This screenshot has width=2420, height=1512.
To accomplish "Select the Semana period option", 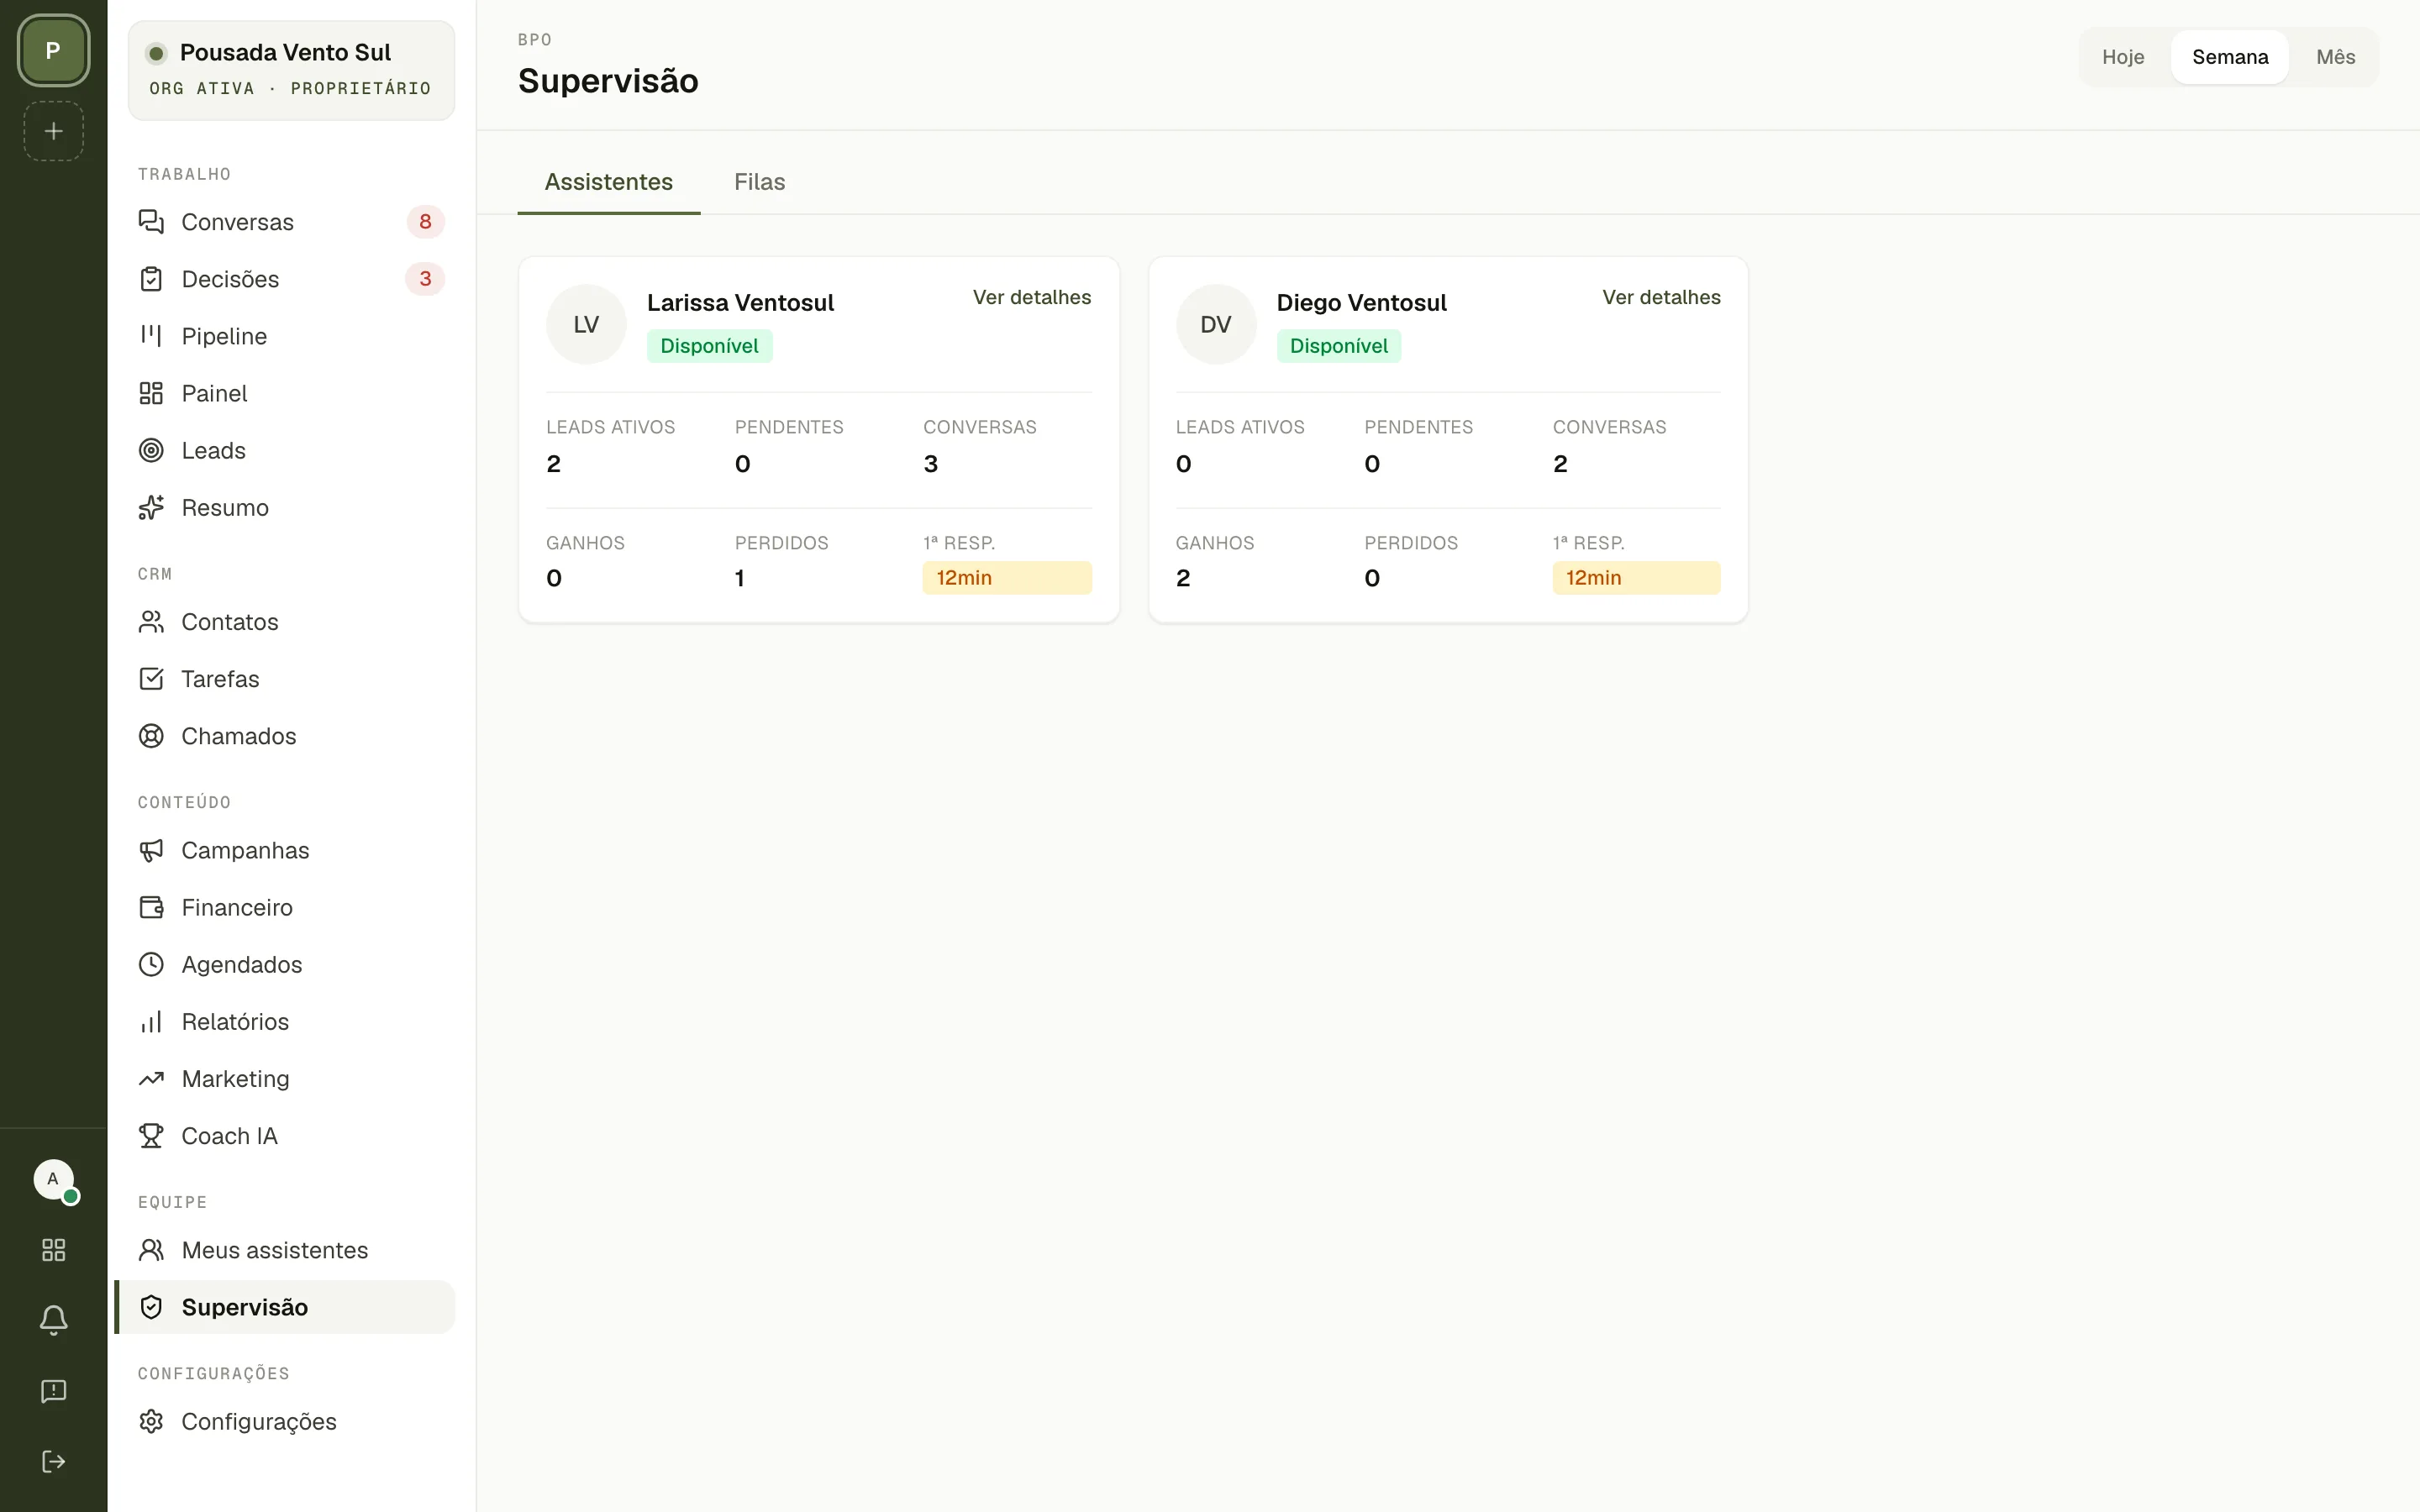I will click(2230, 57).
